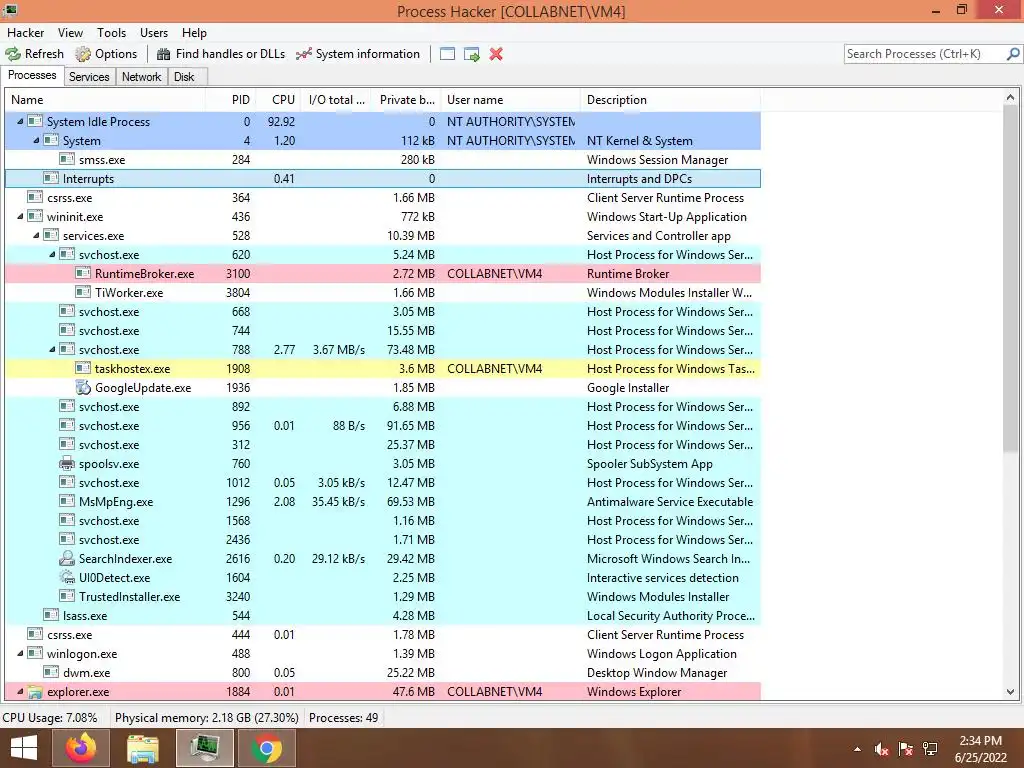Viewport: 1024px width, 768px height.
Task: Click the Interrupts row icon
Action: click(x=51, y=178)
